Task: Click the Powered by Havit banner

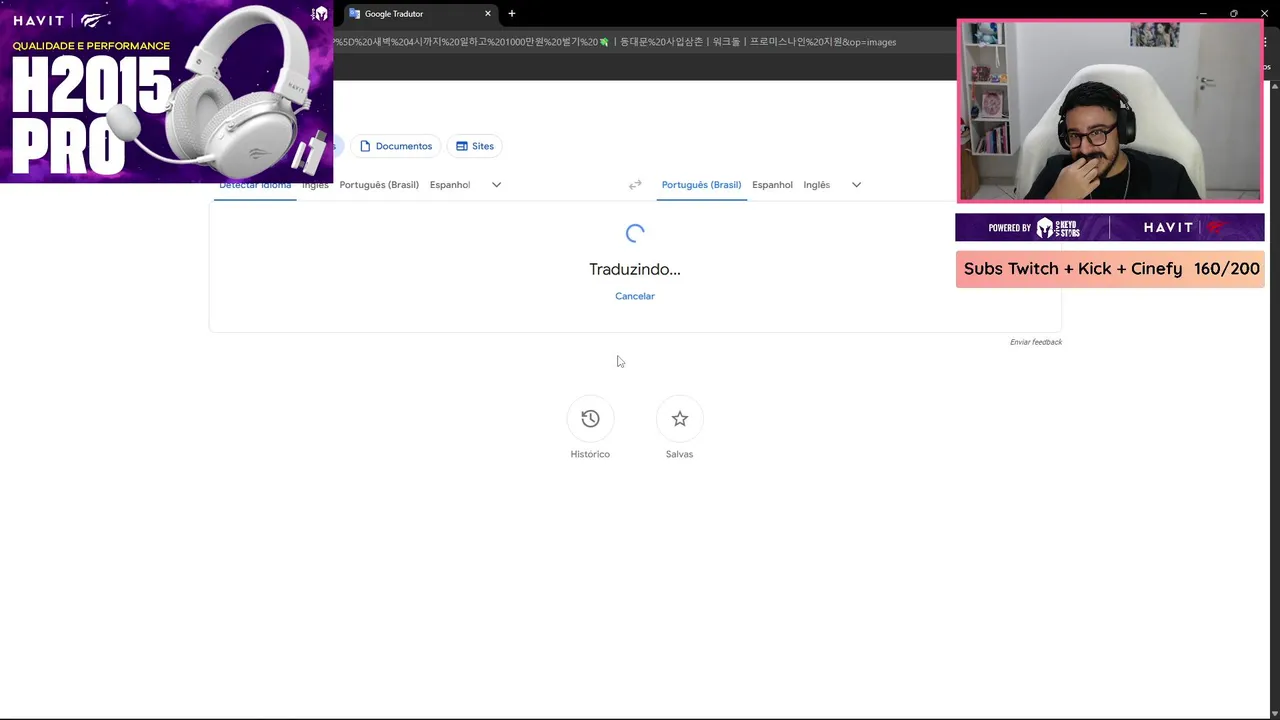Action: (1110, 228)
